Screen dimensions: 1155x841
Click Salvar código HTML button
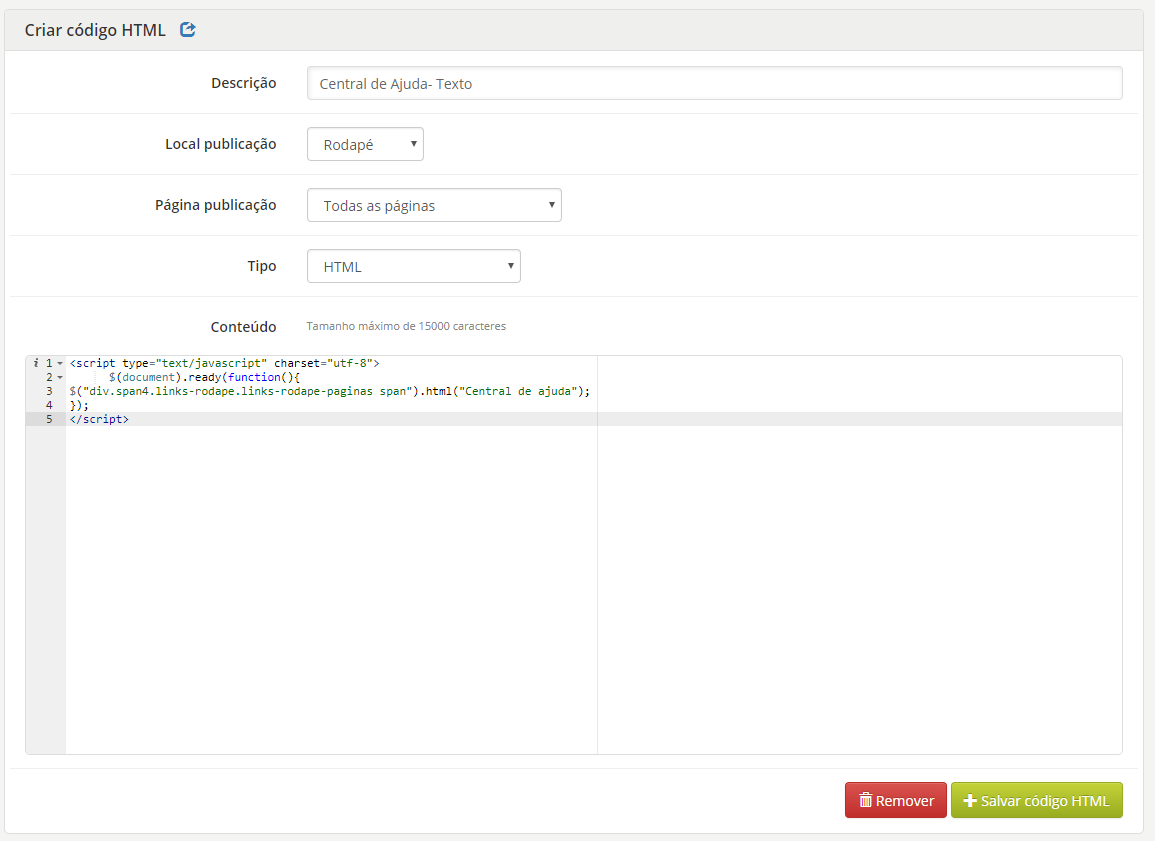pyautogui.click(x=1036, y=800)
